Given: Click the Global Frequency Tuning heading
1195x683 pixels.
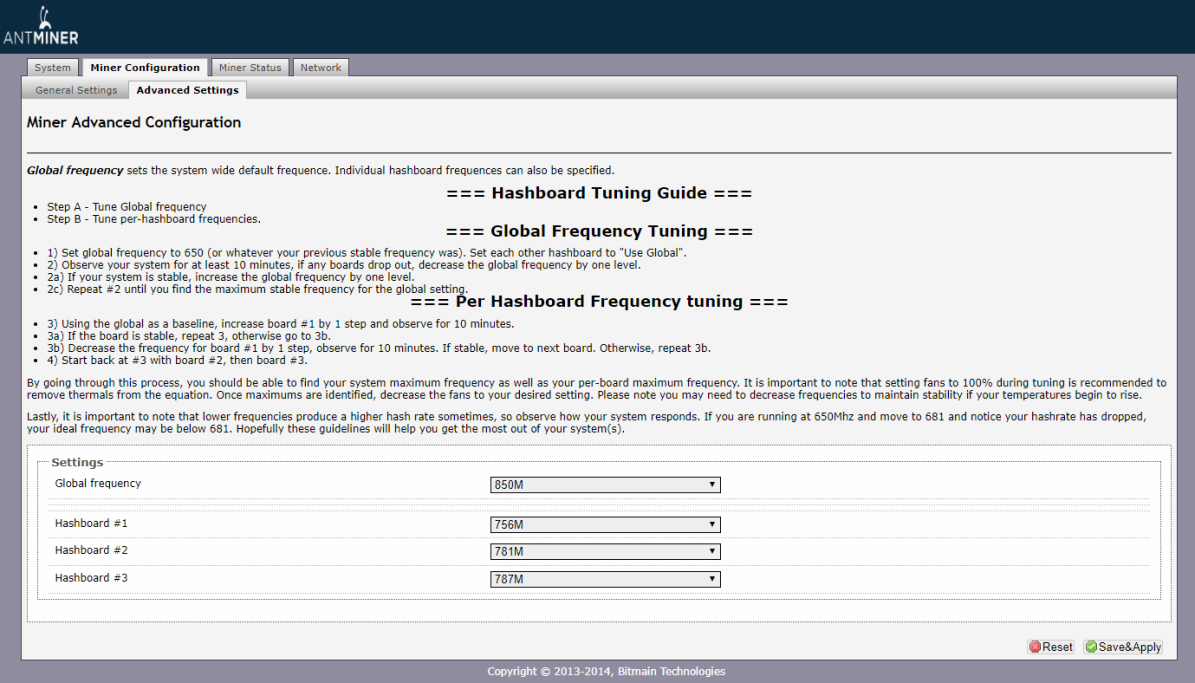Looking at the screenshot, I should pos(599,231).
